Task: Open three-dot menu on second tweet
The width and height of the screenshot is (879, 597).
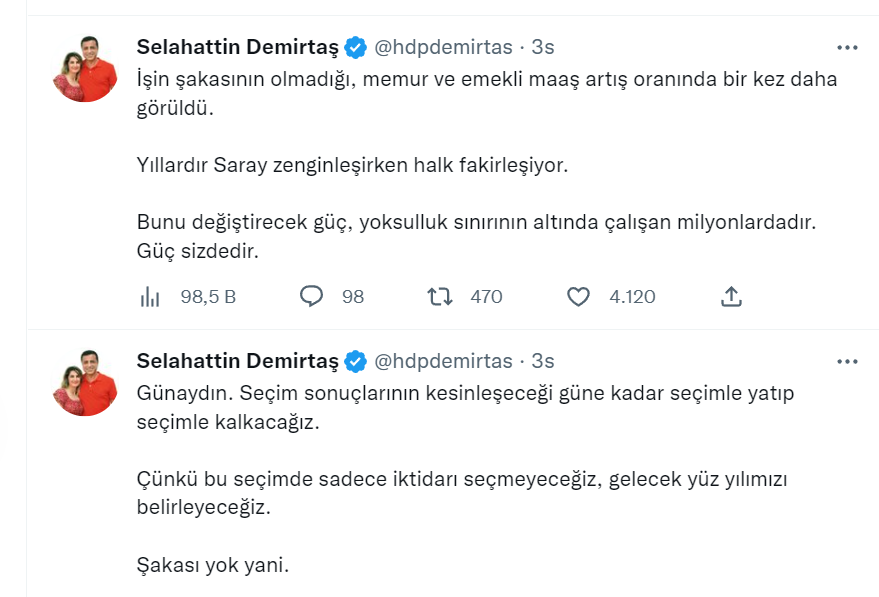Action: [x=847, y=361]
